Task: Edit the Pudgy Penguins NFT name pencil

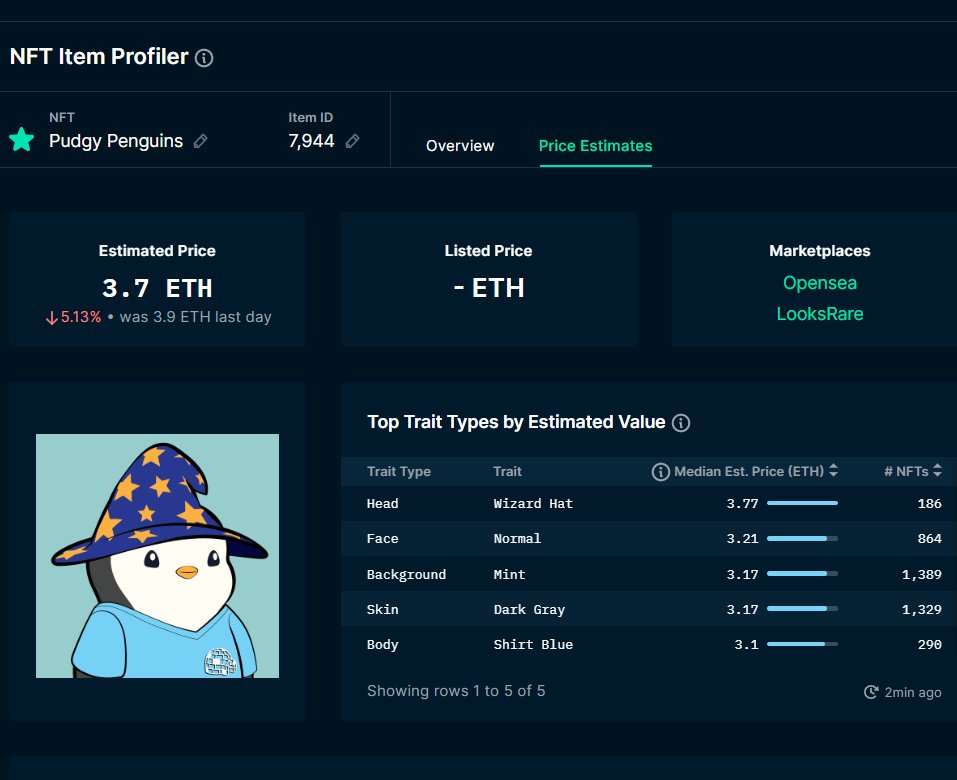Action: tap(200, 142)
